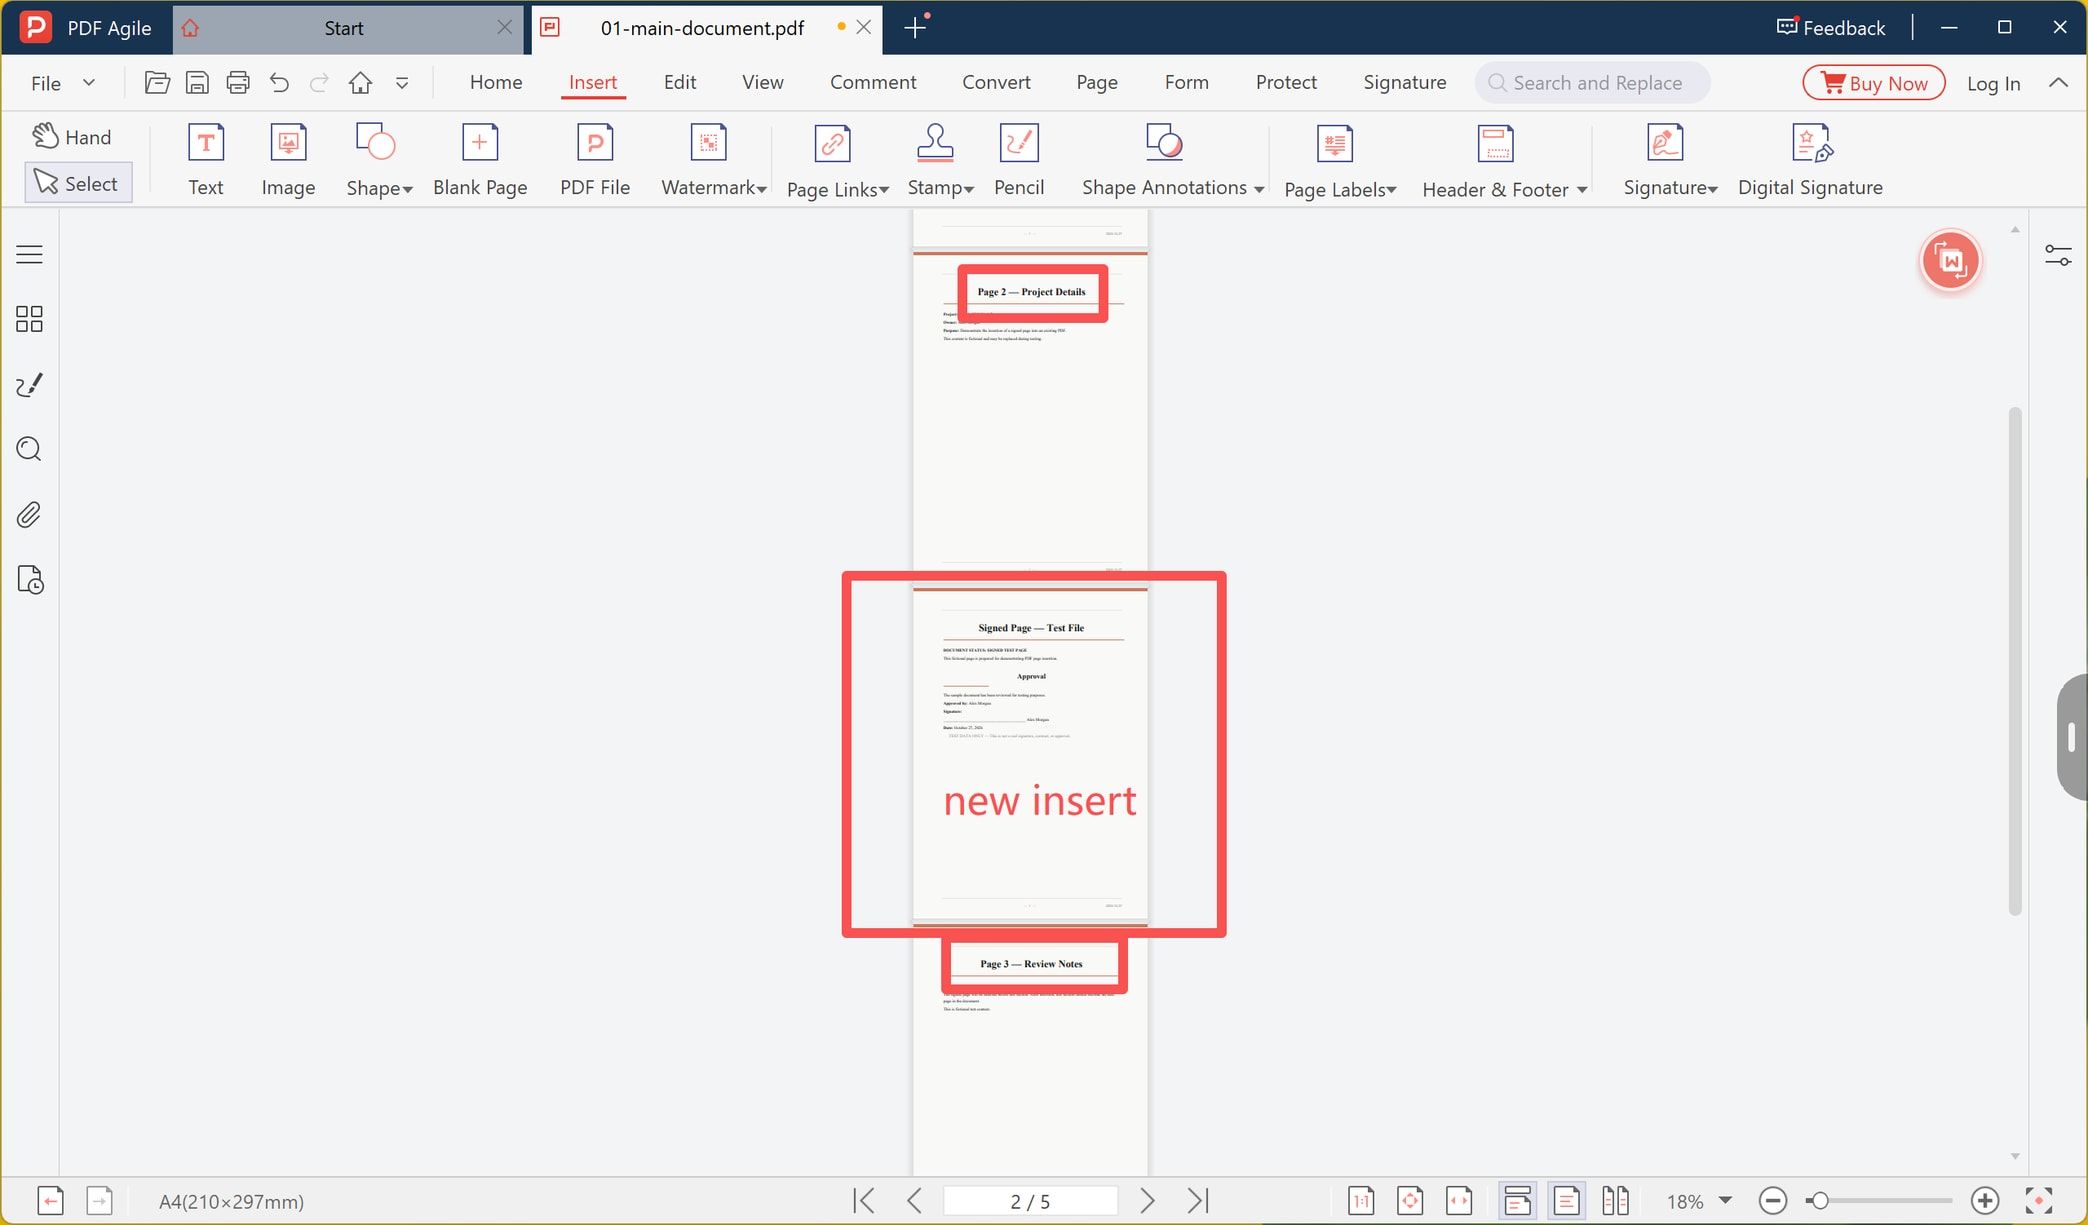The width and height of the screenshot is (2088, 1225).
Task: Open the Convert ribbon tab
Action: tap(996, 83)
